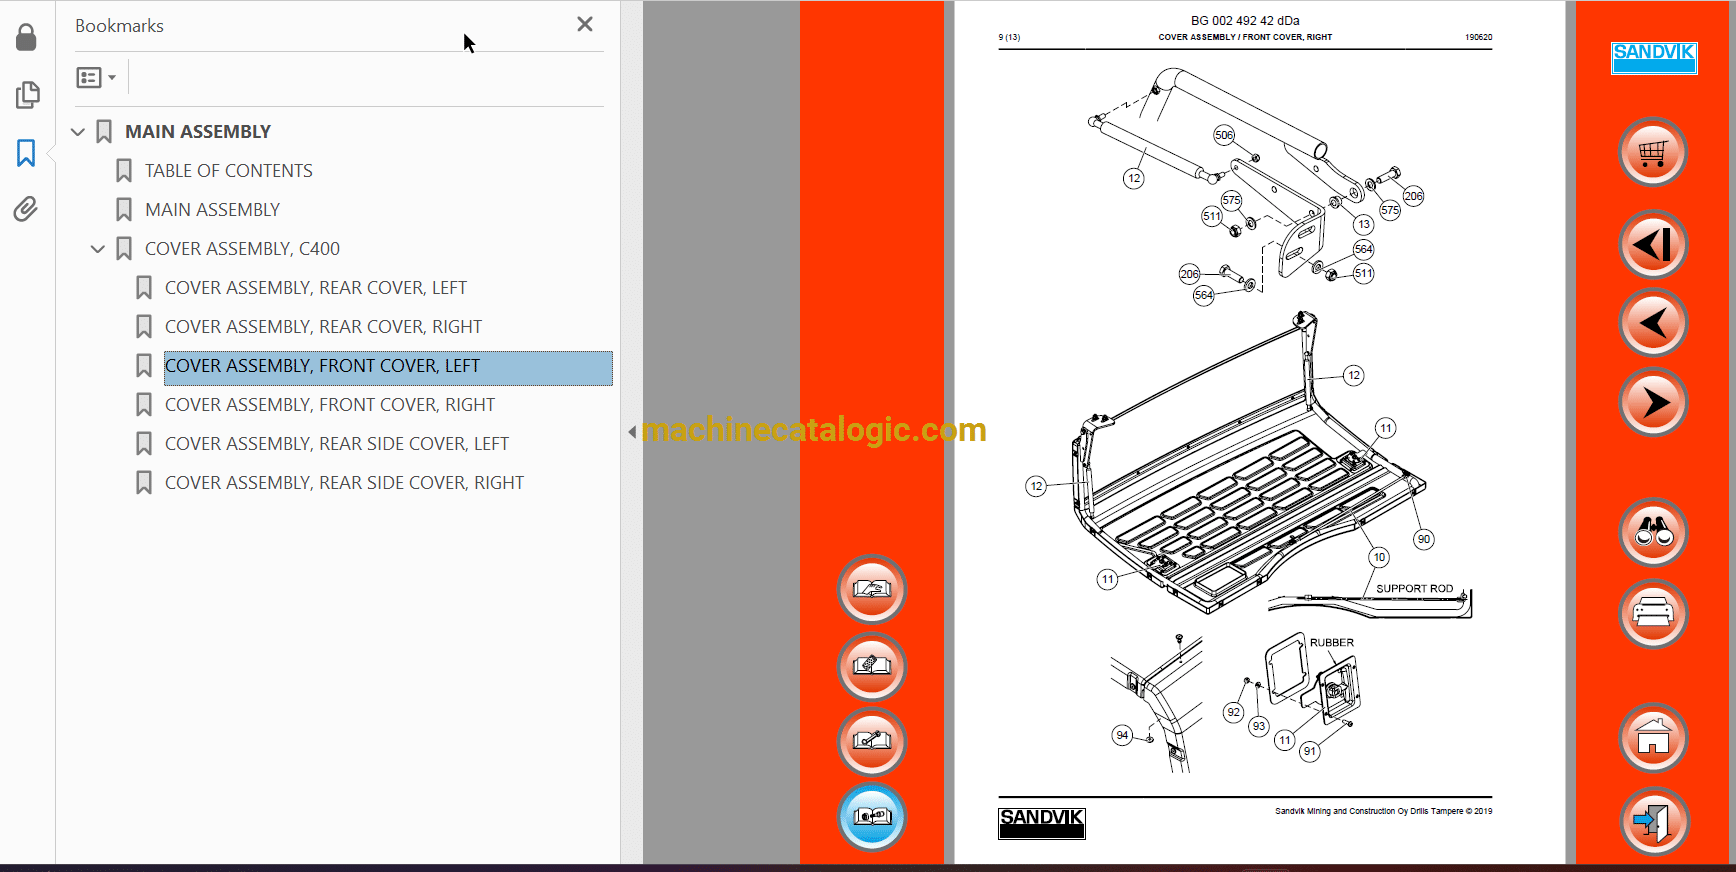Open the book-with-remote manual button

(x=872, y=666)
